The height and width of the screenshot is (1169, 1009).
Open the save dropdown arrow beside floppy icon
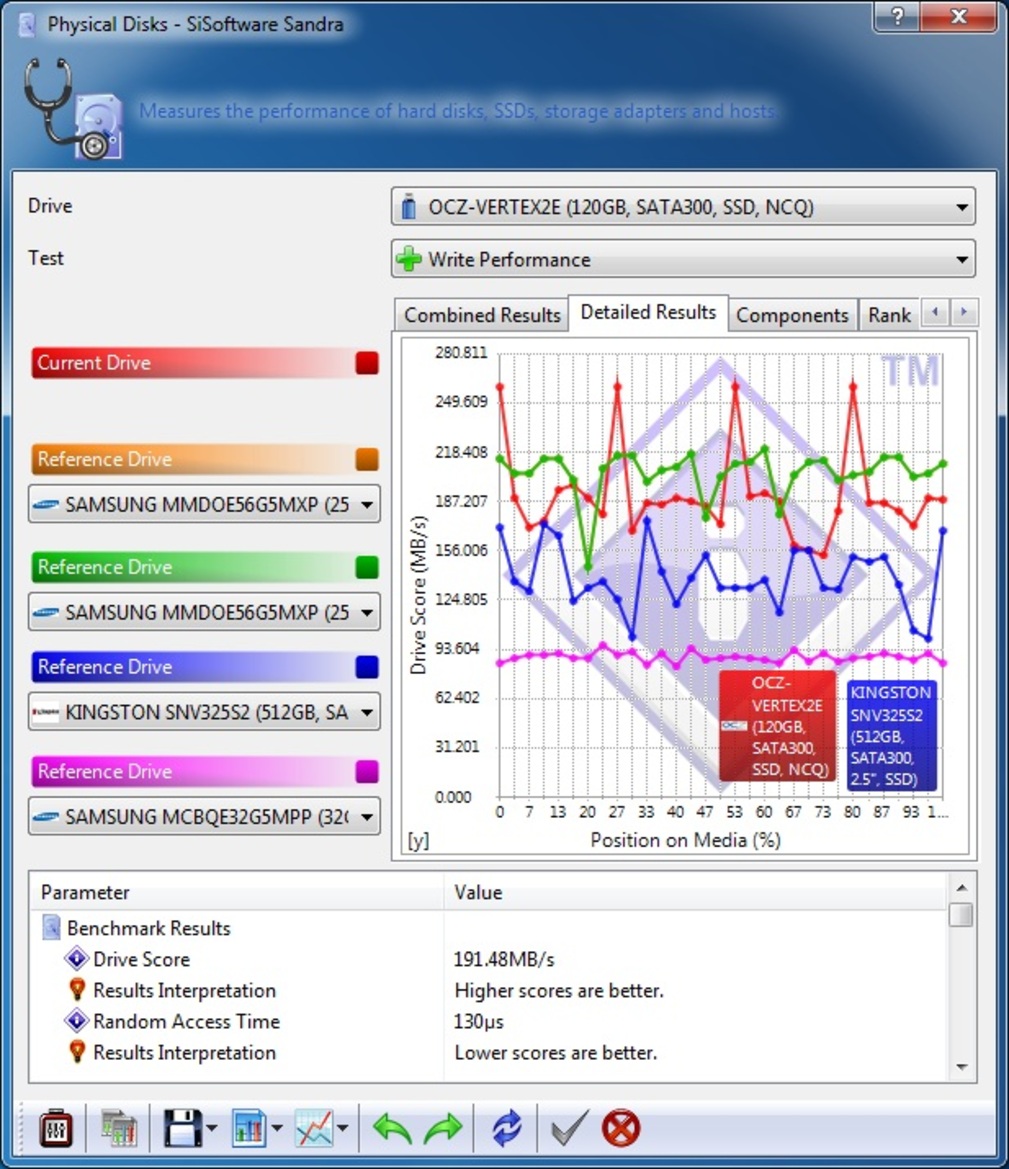pyautogui.click(x=212, y=1128)
